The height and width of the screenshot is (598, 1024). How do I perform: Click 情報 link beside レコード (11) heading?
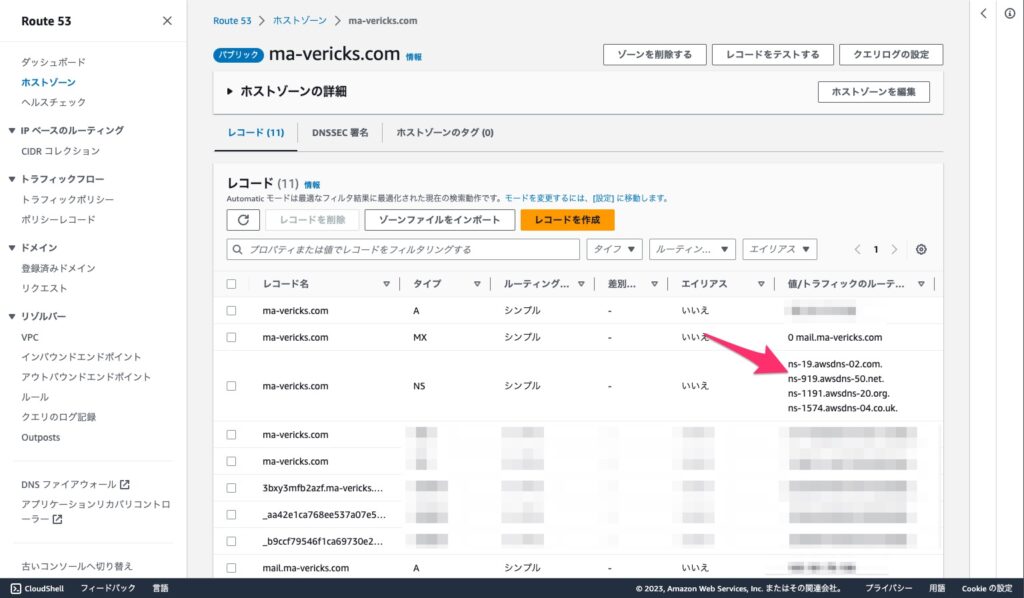pyautogui.click(x=312, y=185)
